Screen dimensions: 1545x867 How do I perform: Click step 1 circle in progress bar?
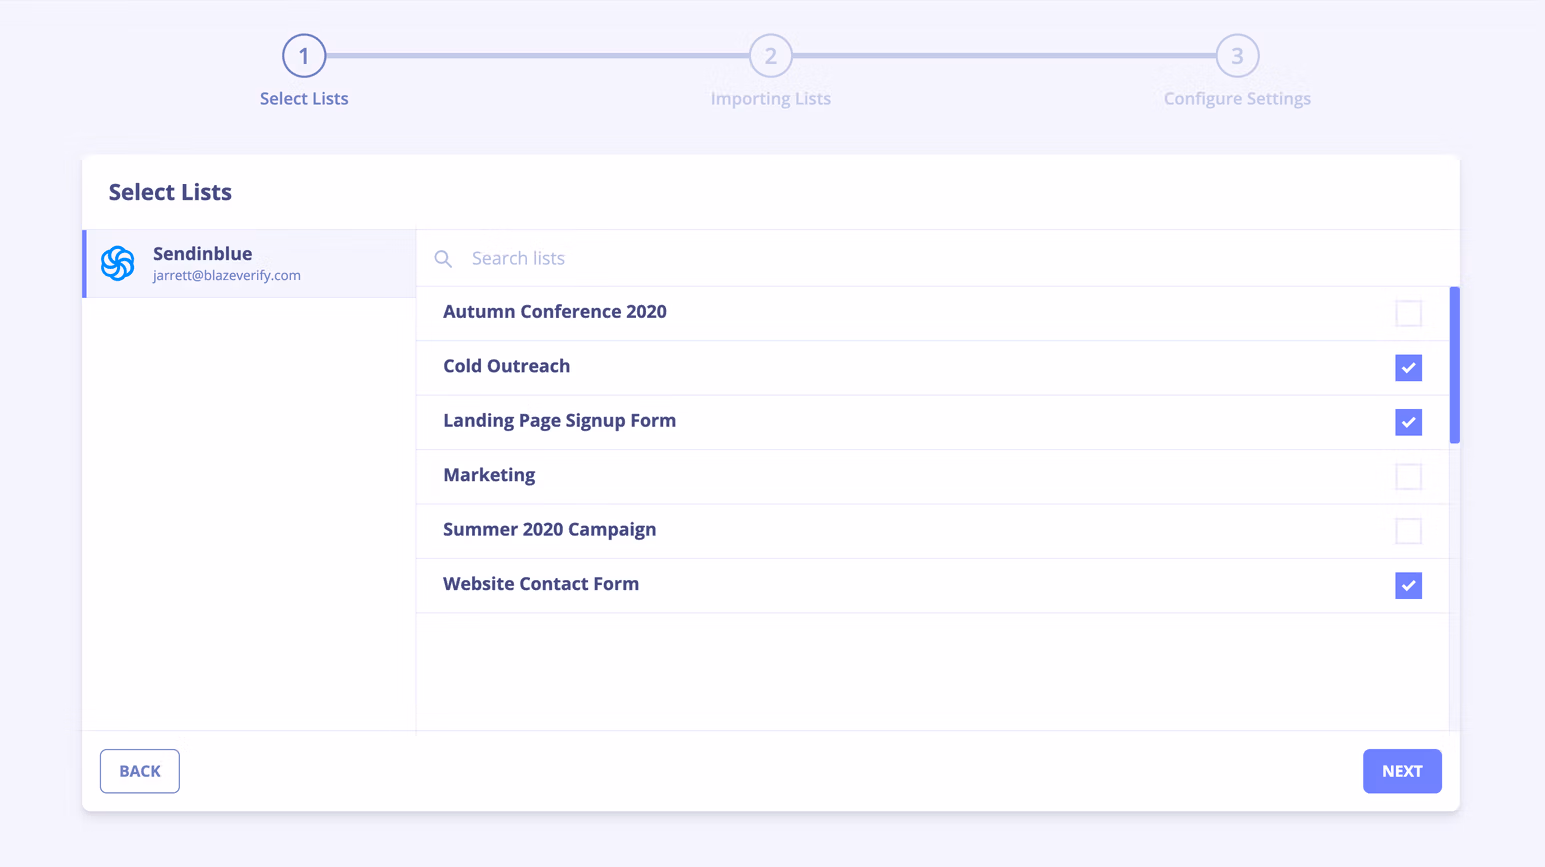tap(304, 56)
